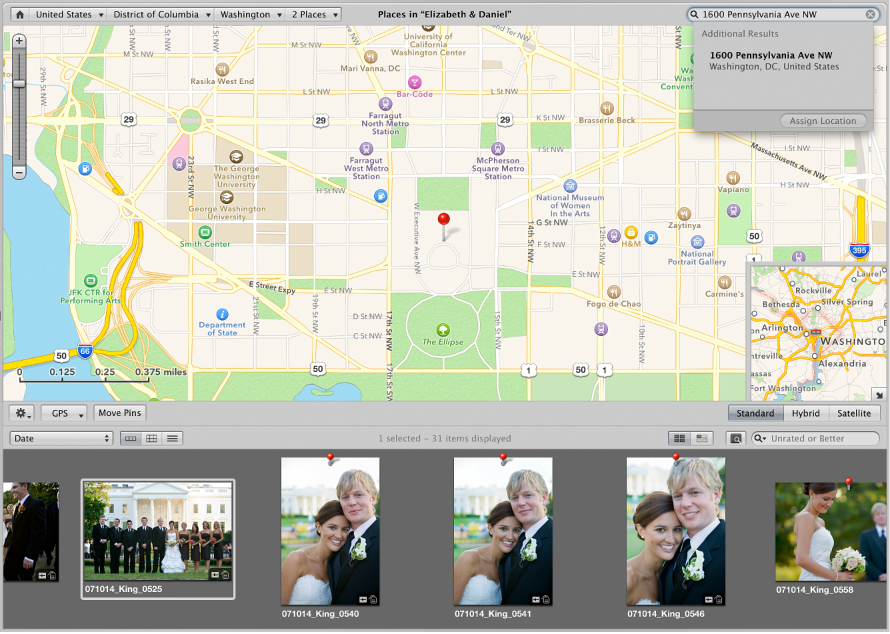Keep Standard map view selected
The height and width of the screenshot is (634, 890).
[x=756, y=413]
